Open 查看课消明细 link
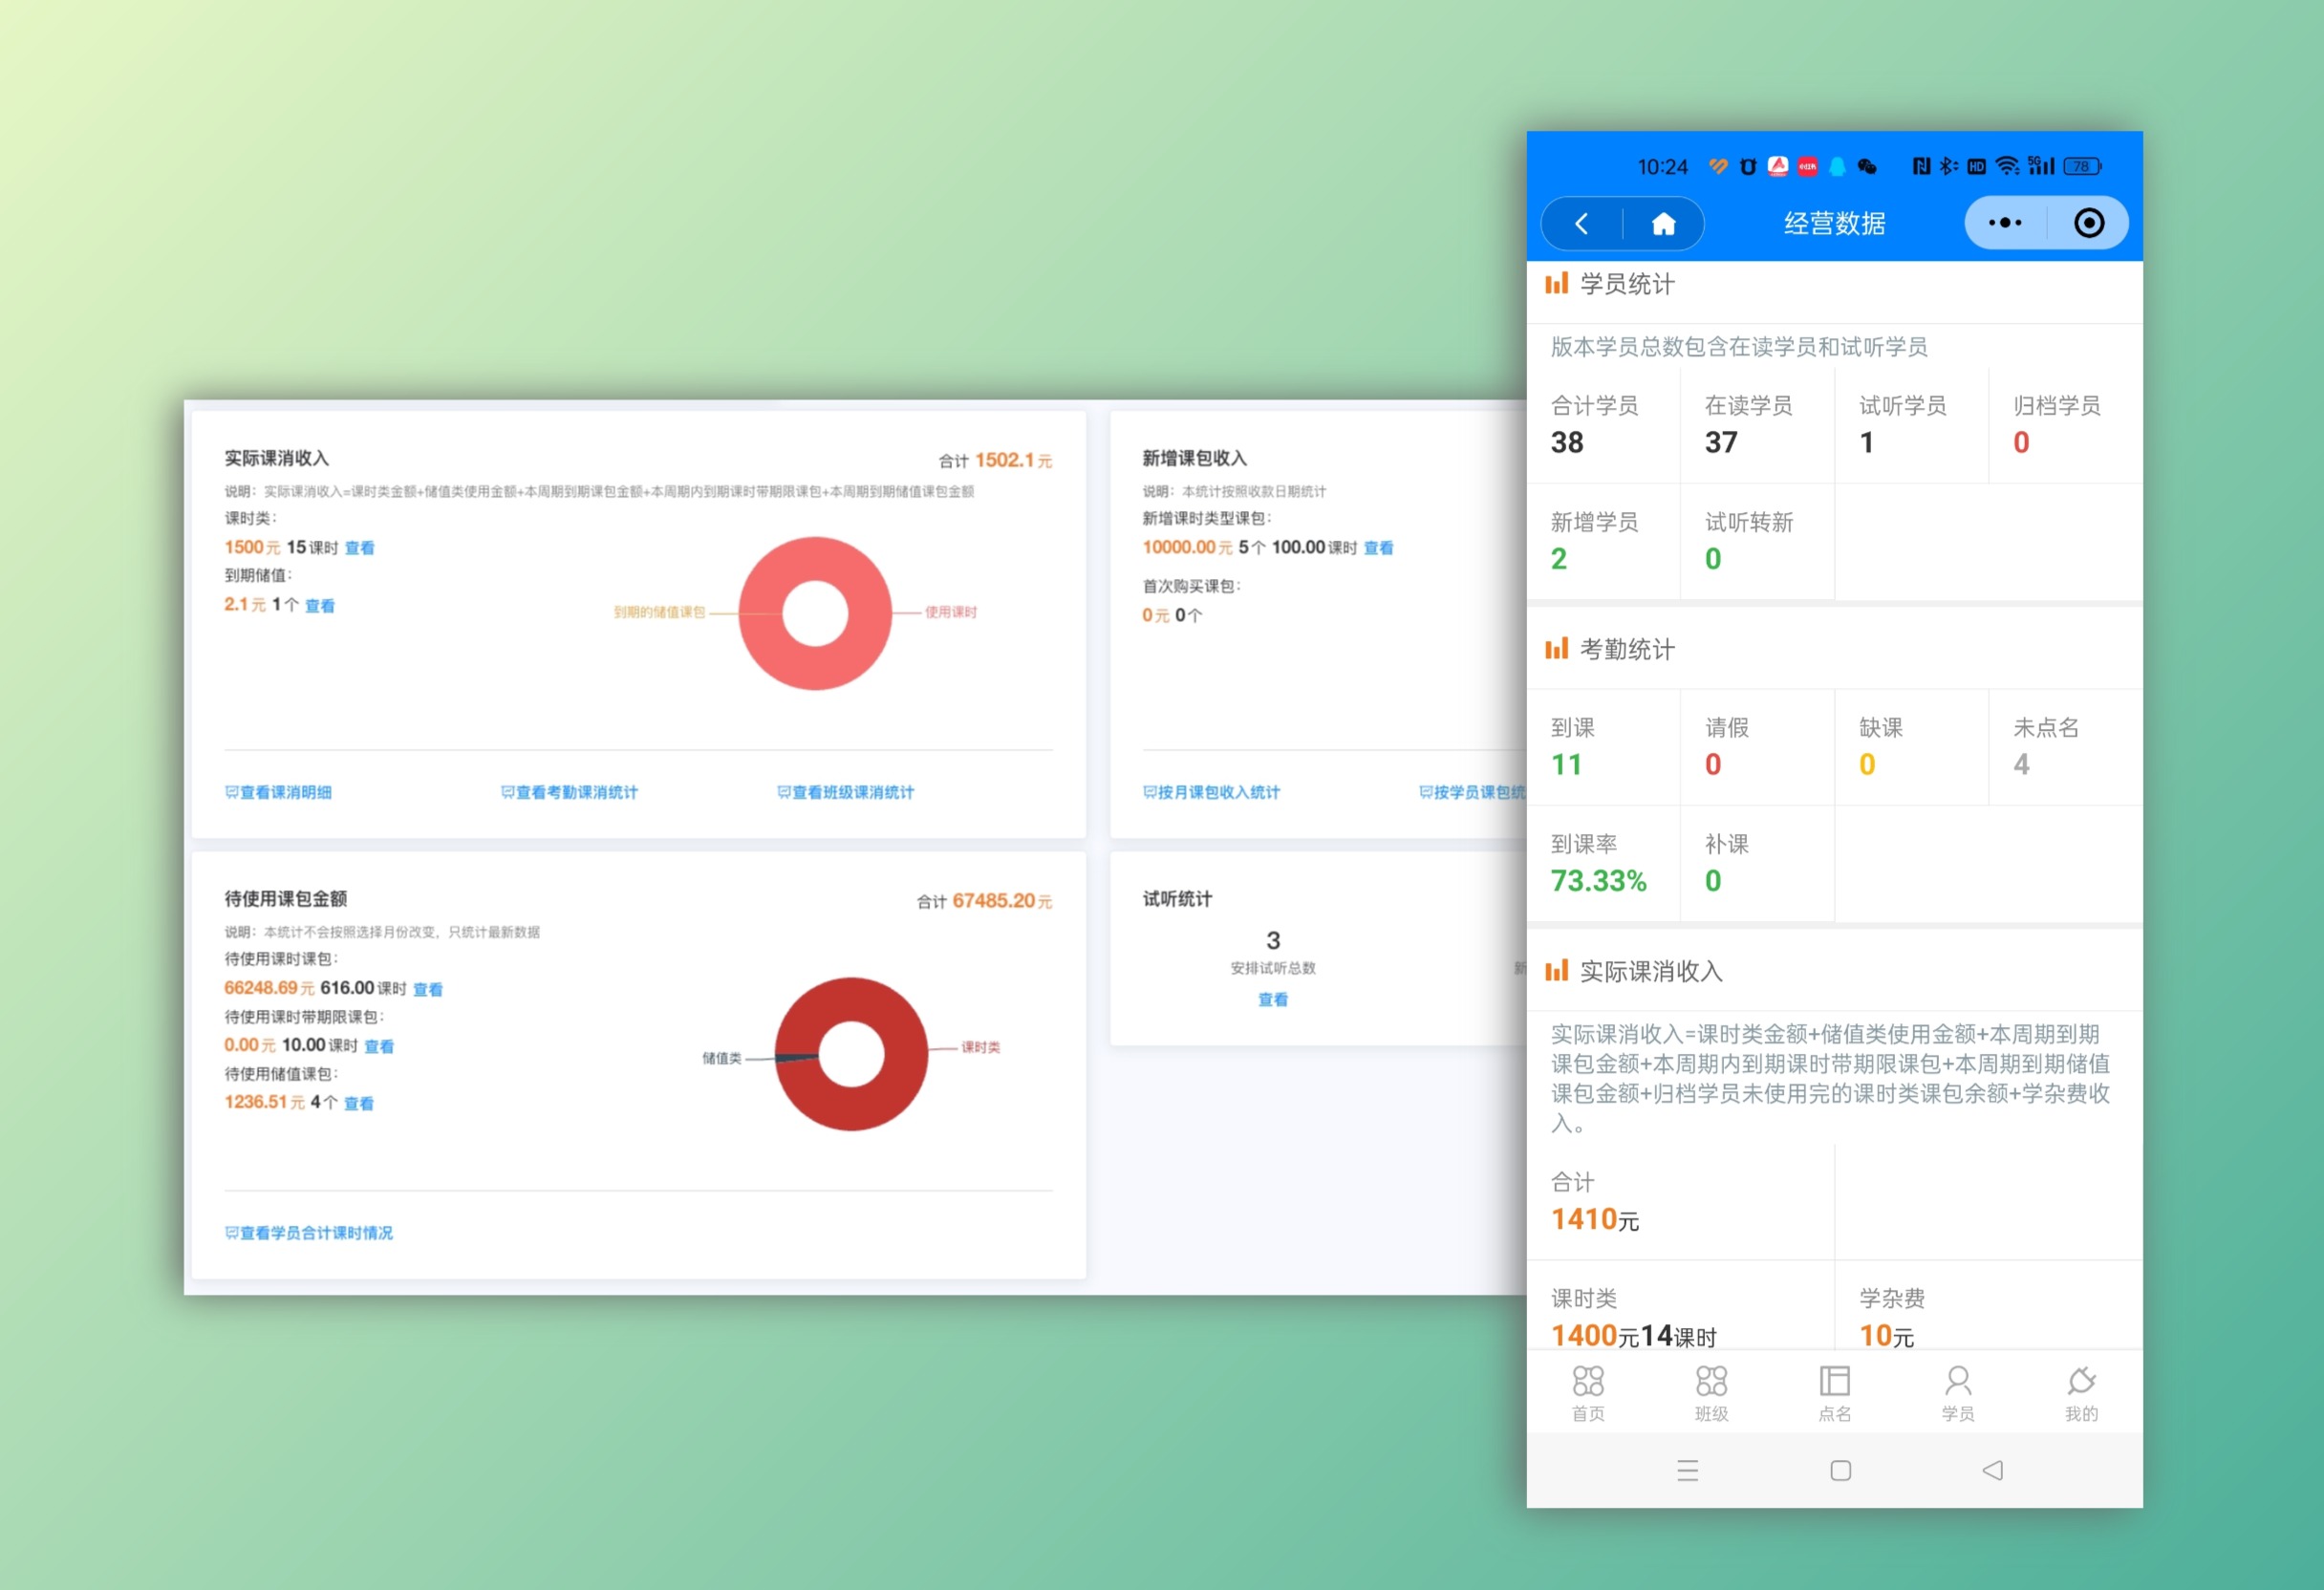2324x1590 pixels. (x=281, y=792)
